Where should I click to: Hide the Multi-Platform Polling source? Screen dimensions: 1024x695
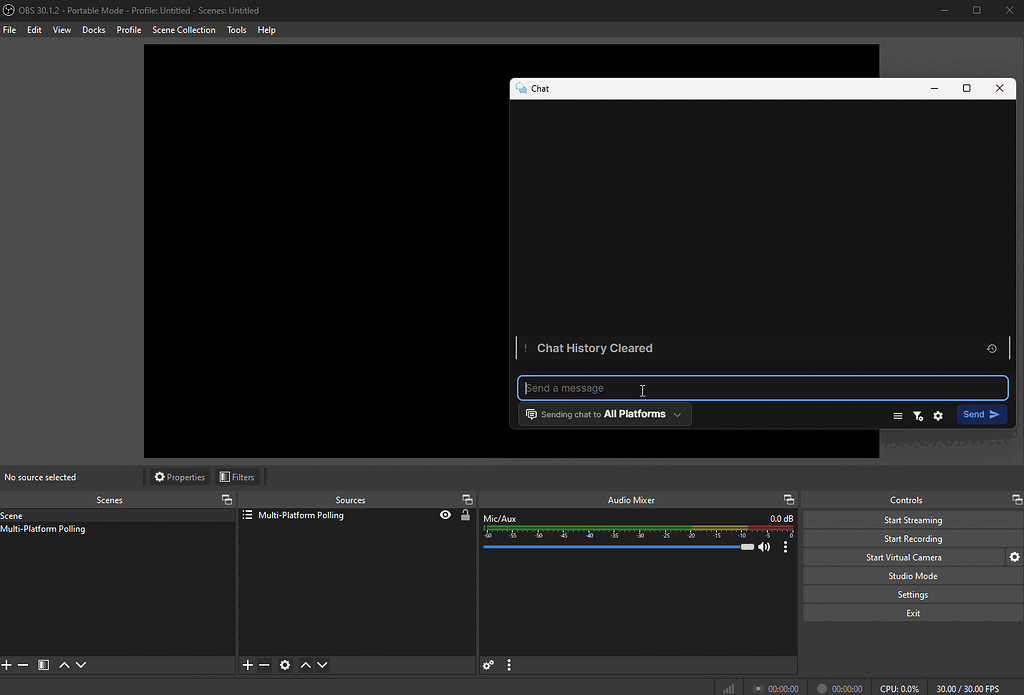444,514
